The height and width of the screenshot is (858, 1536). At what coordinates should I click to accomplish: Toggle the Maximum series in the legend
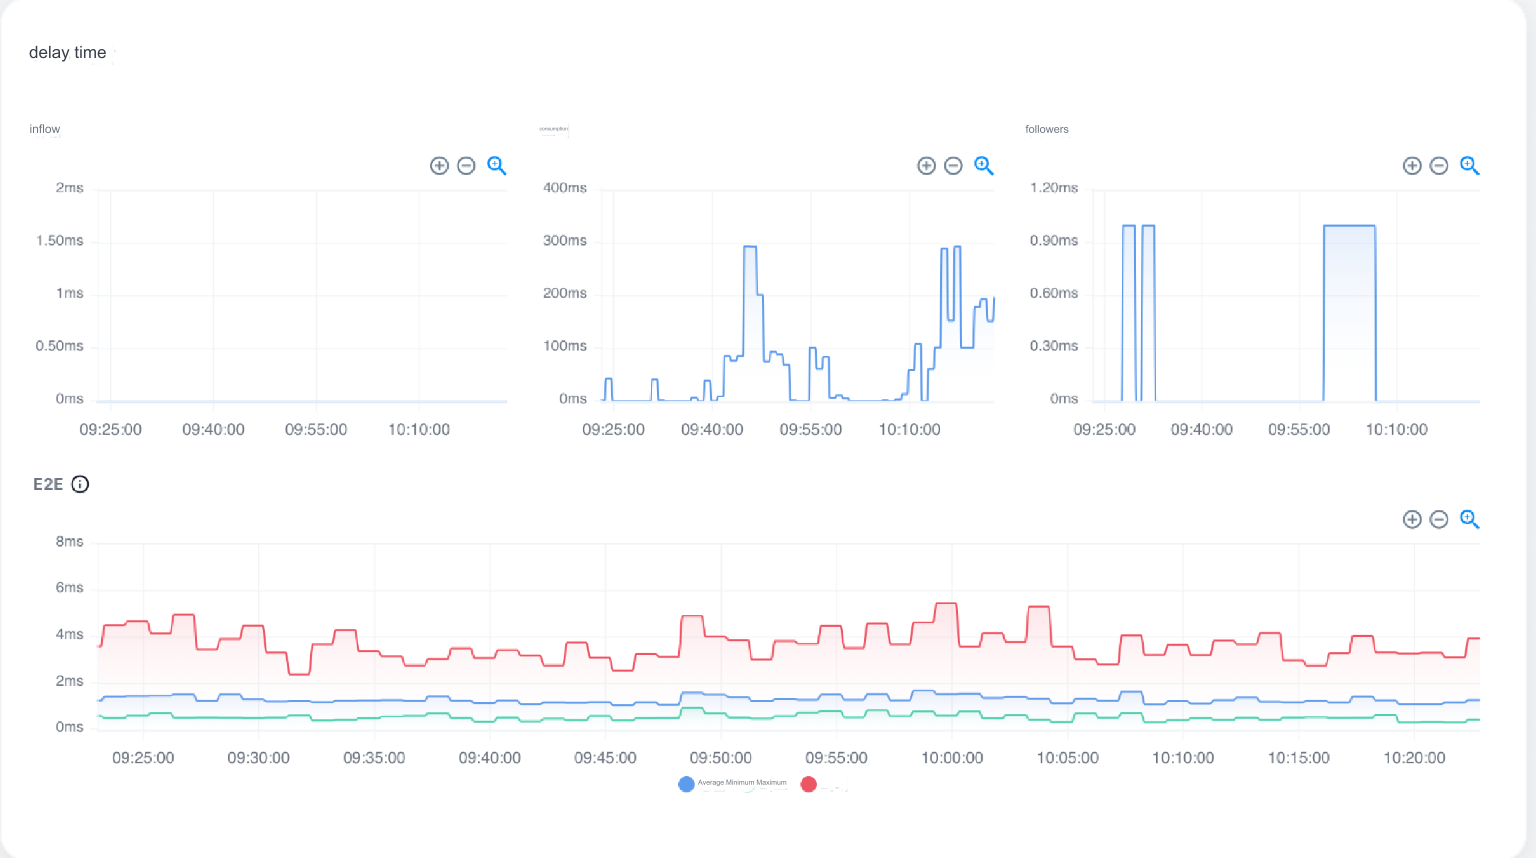pos(771,782)
